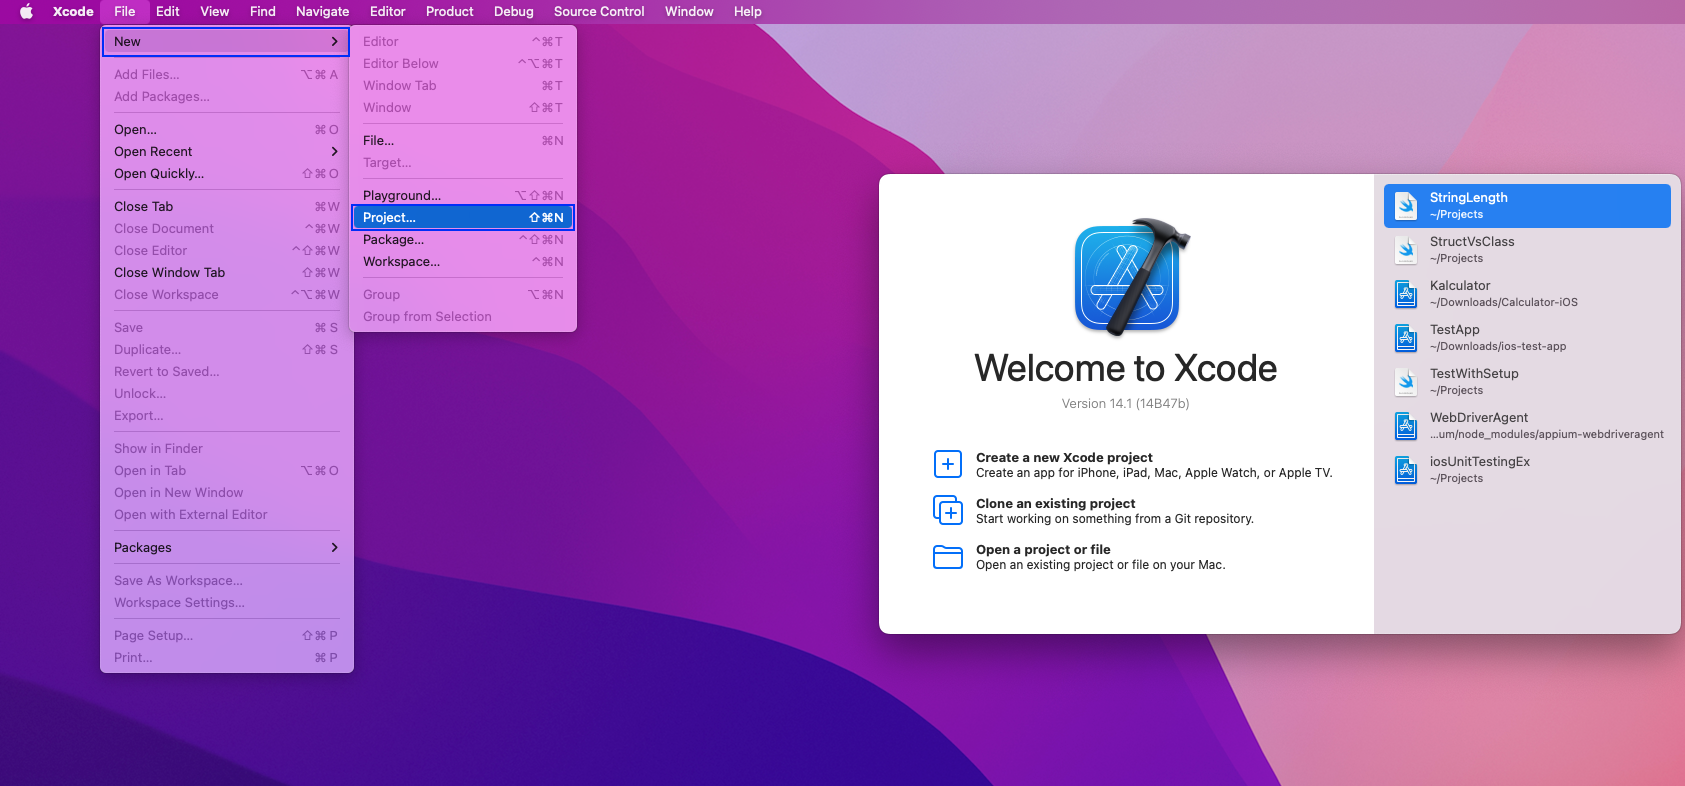Select WebDriverAgent recent project row
This screenshot has height=786, width=1685.
1527,426
